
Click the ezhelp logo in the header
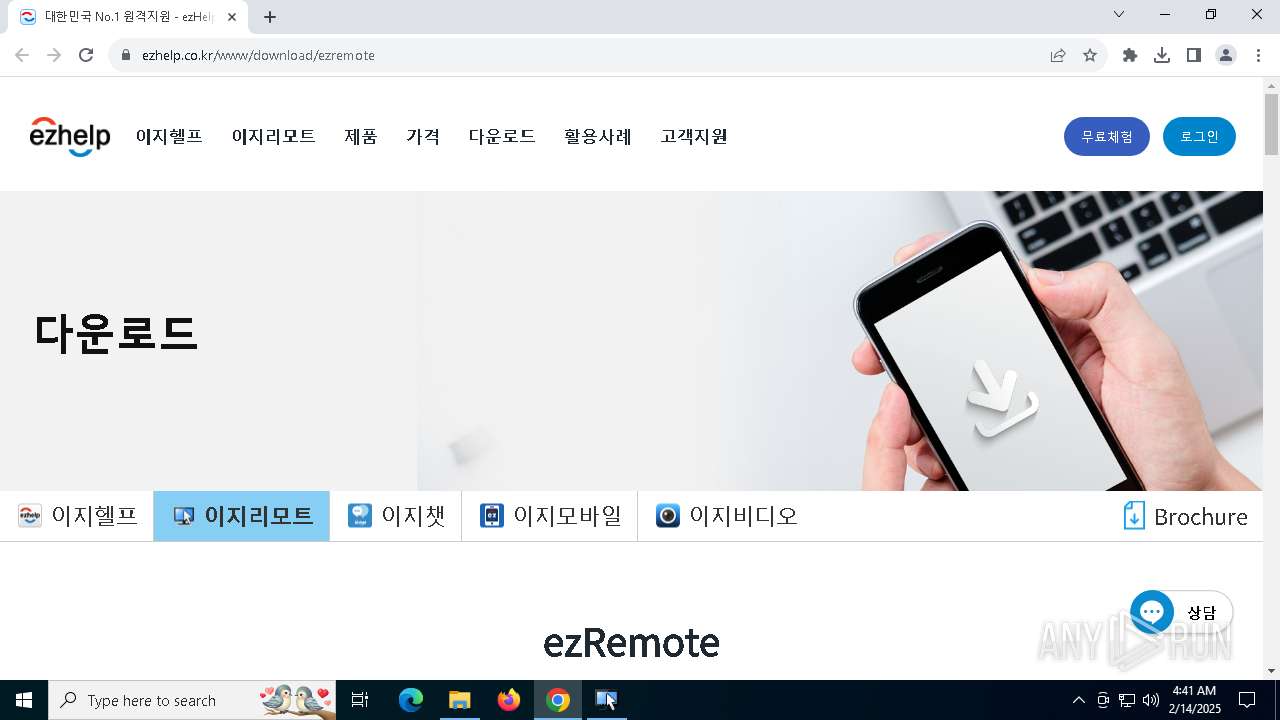[70, 137]
